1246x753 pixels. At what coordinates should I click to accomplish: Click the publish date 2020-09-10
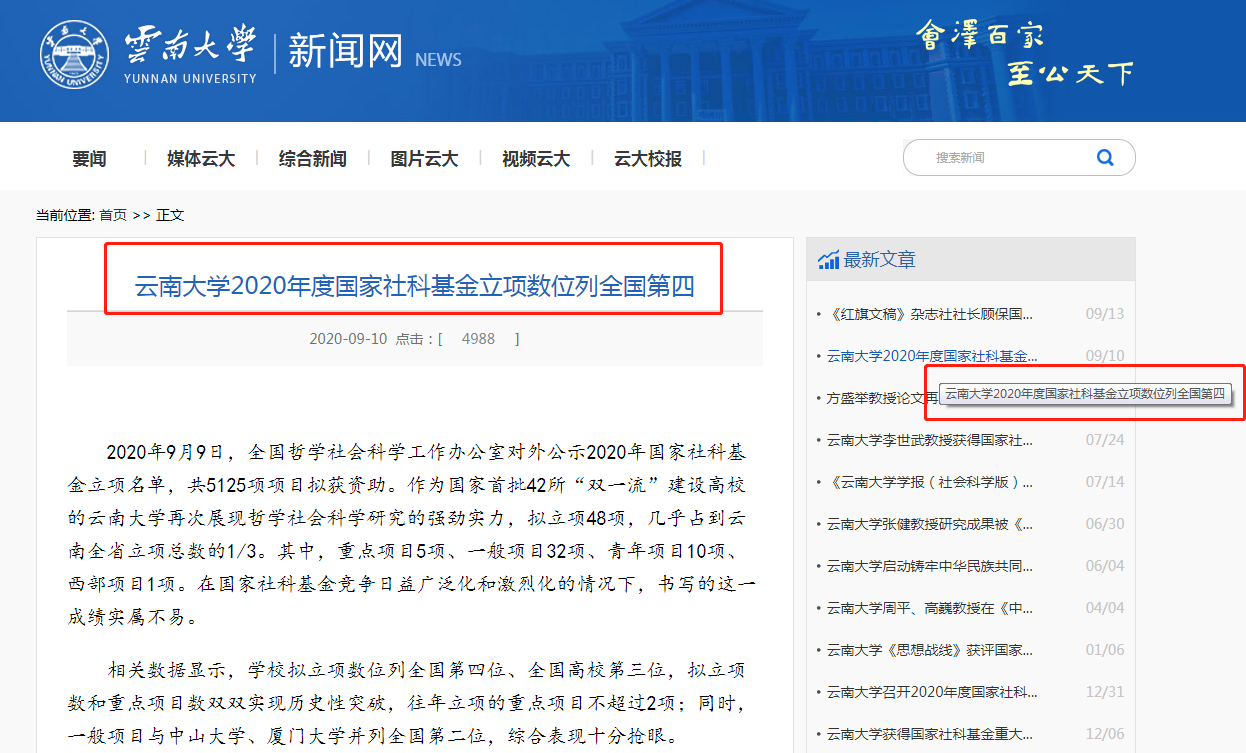click(348, 339)
